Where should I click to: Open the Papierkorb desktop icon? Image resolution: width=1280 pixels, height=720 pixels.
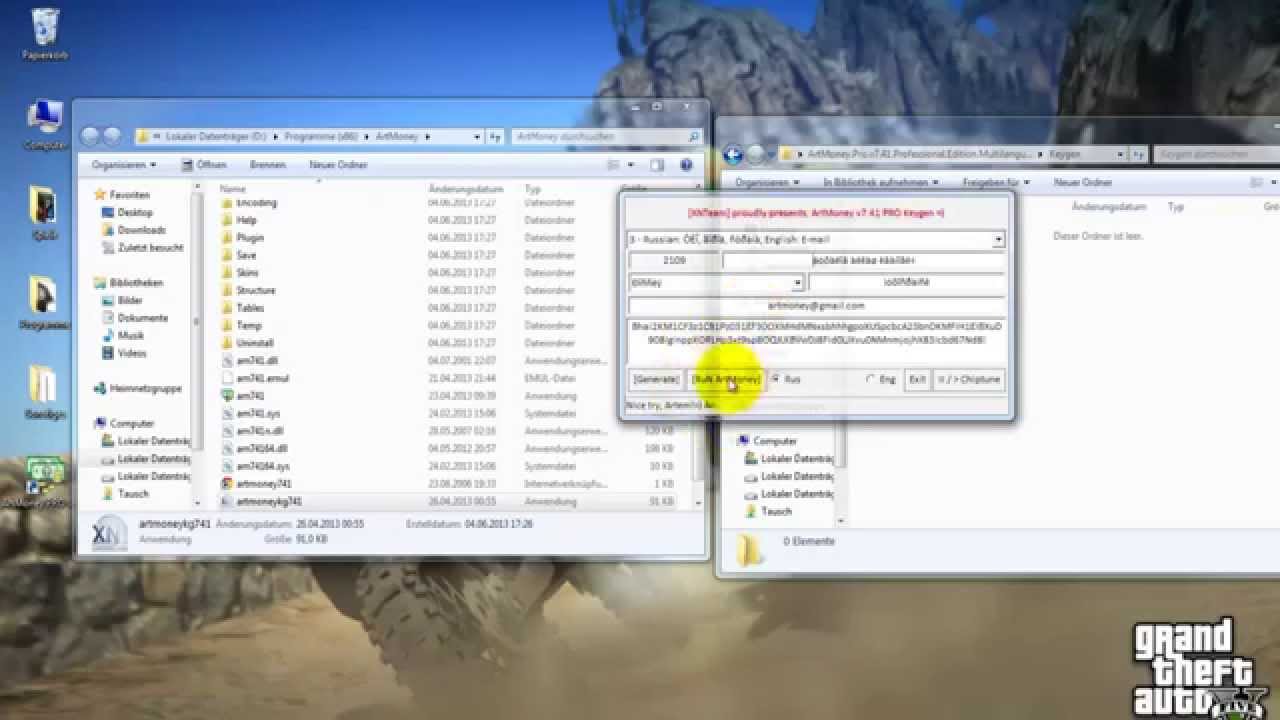44,34
